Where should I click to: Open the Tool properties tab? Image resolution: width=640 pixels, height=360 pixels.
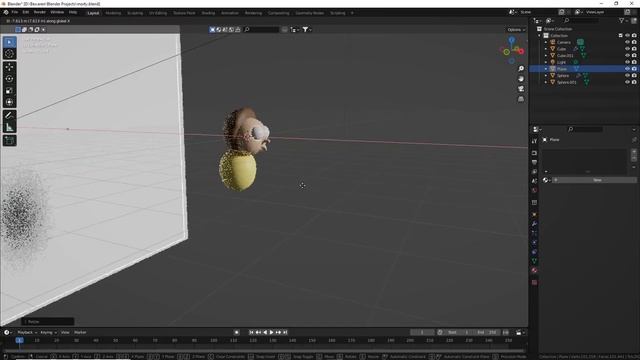pos(534,141)
